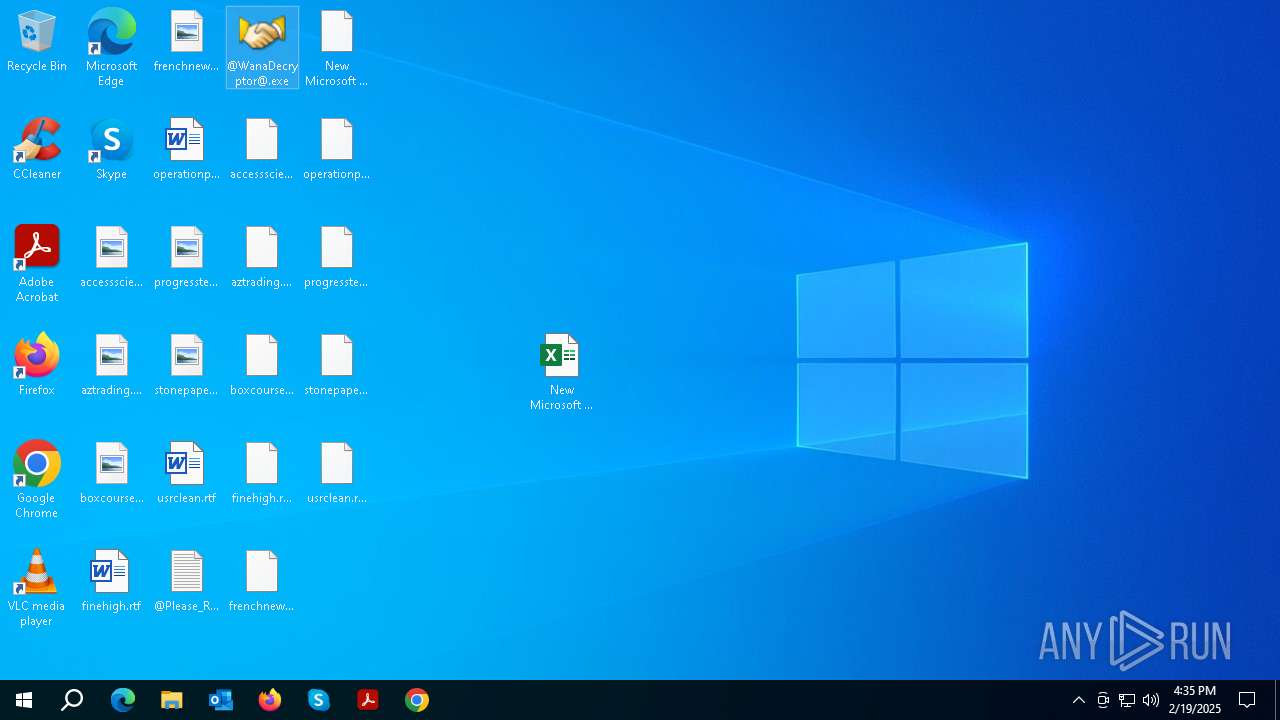Select the blank finehigh.r... file icon
This screenshot has width=1280, height=720.
coord(262,475)
